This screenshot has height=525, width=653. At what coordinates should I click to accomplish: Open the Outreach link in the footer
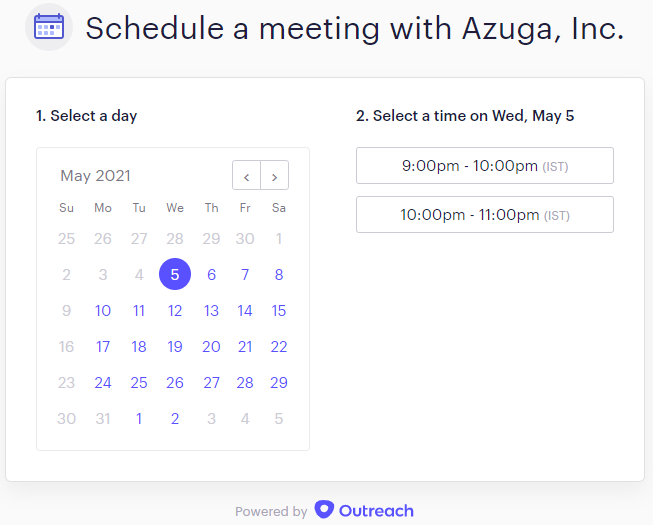pyautogui.click(x=376, y=511)
